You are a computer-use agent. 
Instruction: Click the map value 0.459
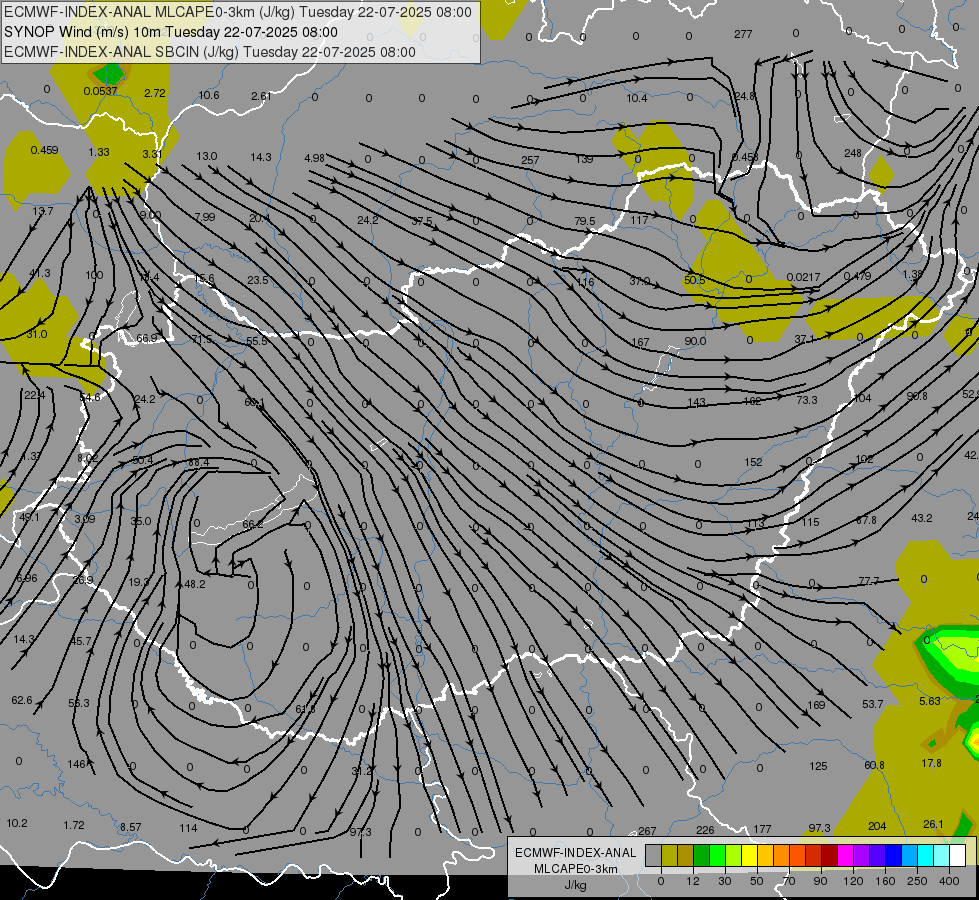[44, 150]
